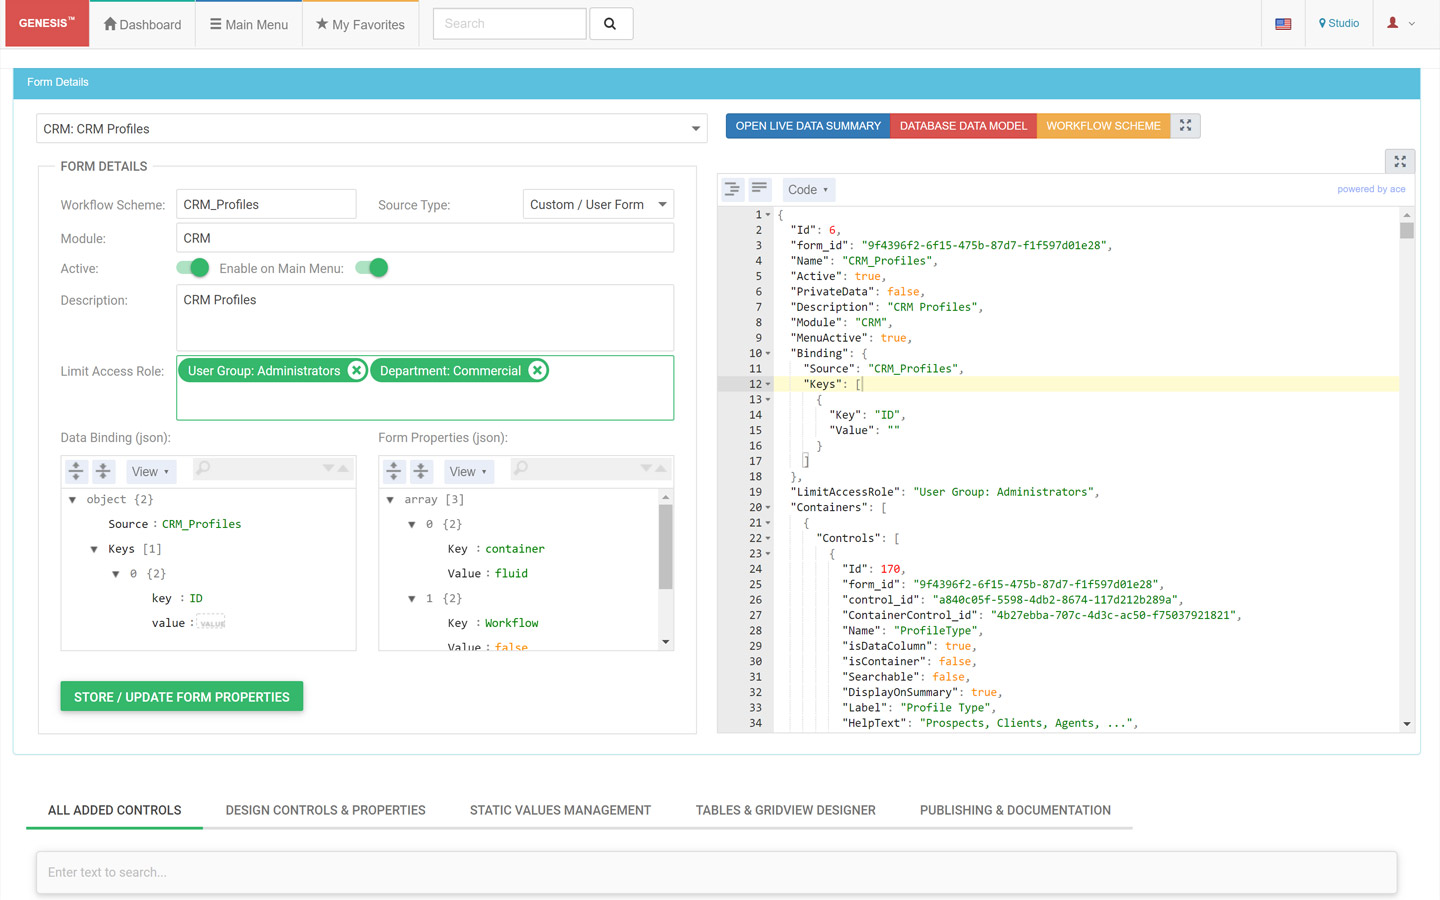This screenshot has height=900, width=1440.
Task: Open the Source Type dropdown
Action: [x=598, y=205]
